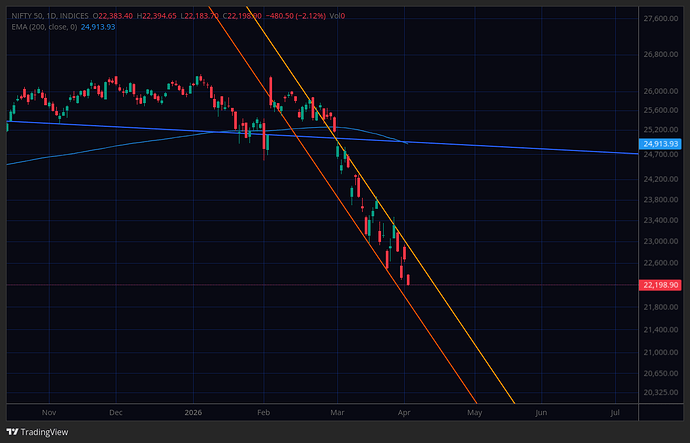
Task: Click the 2026 label on time axis
Action: coord(193,413)
